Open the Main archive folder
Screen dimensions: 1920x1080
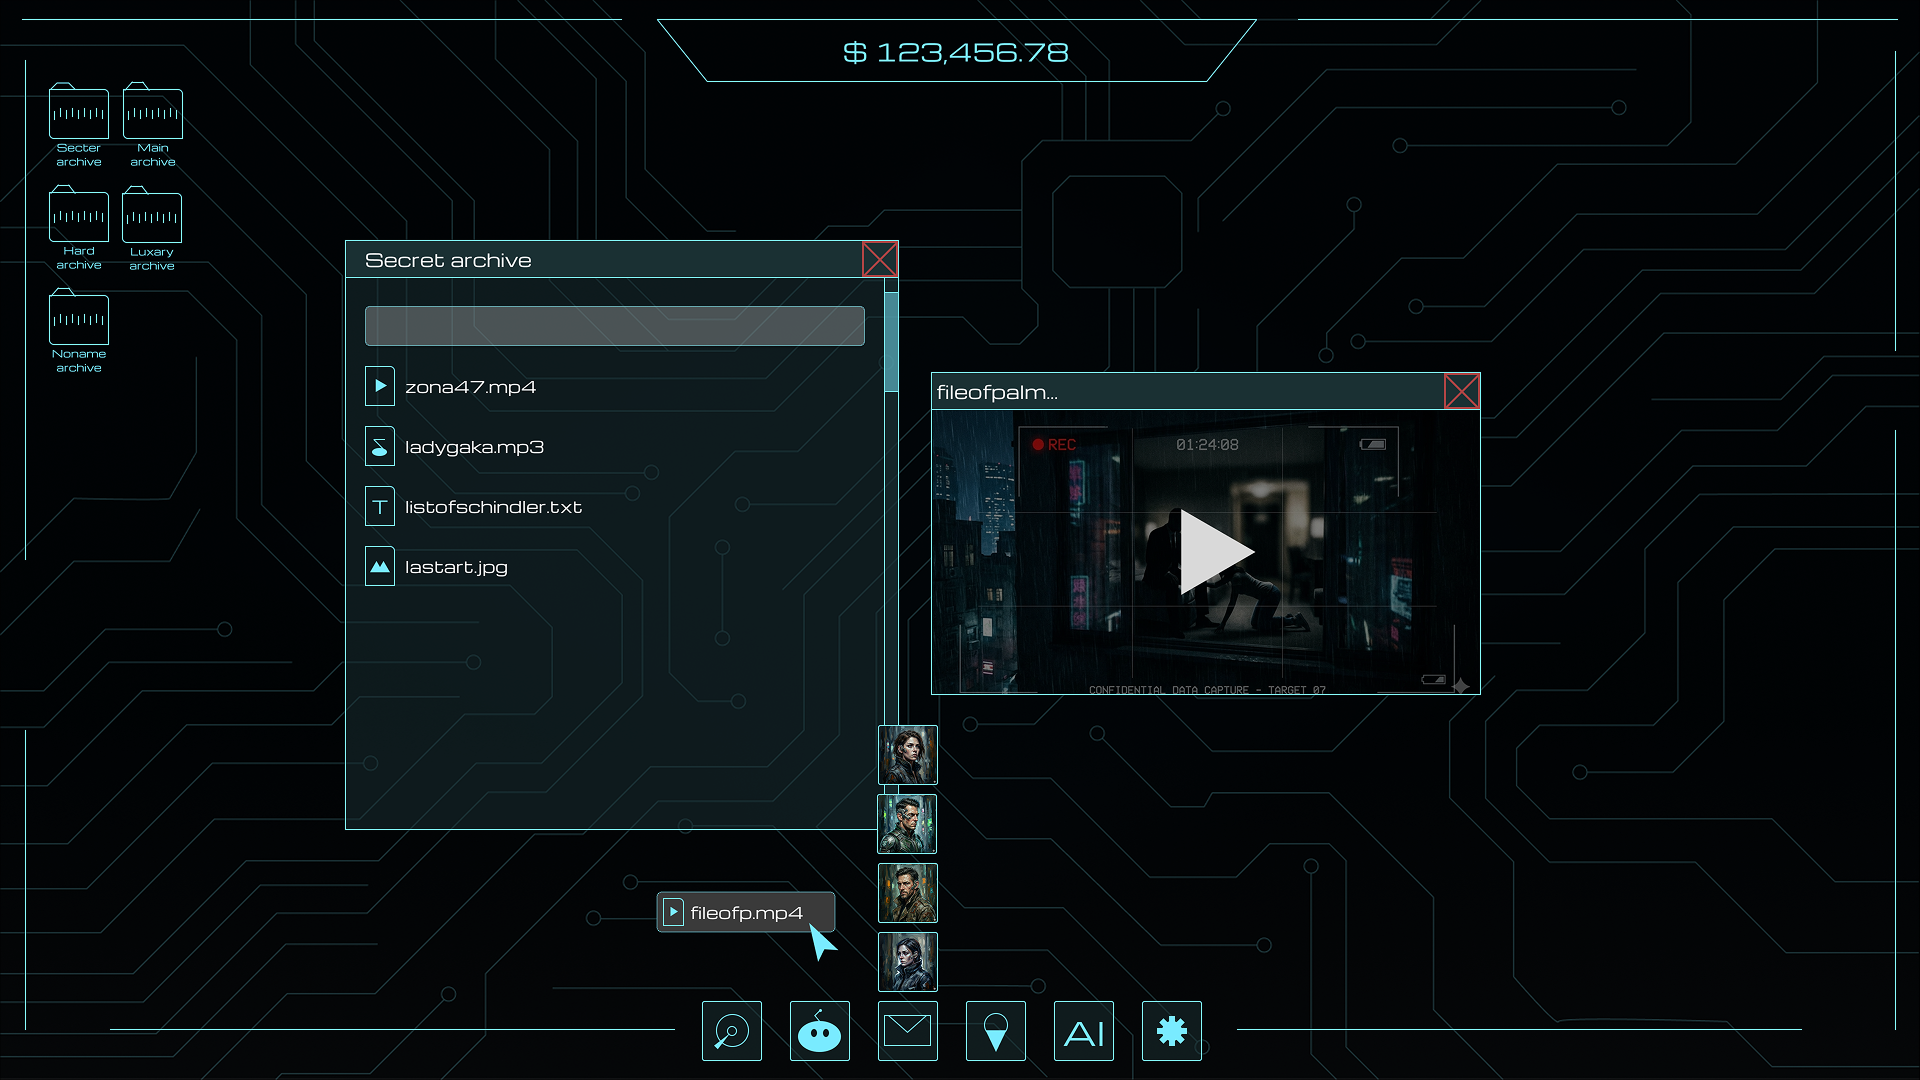(152, 114)
